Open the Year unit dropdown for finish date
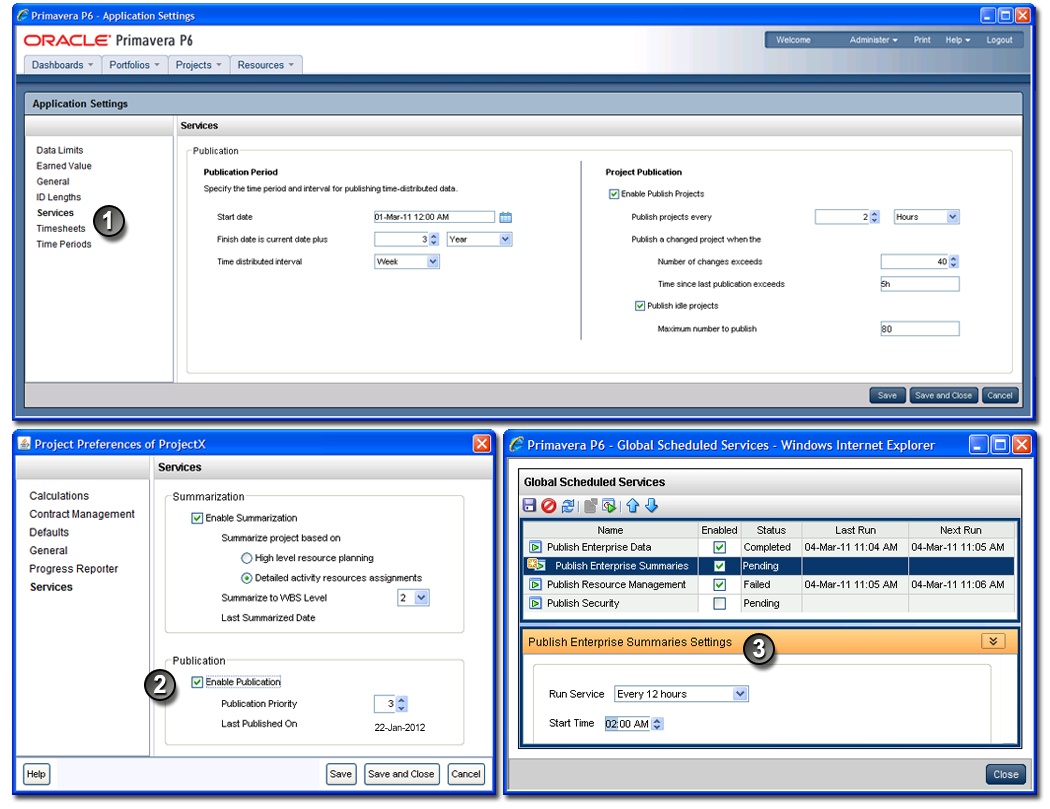This screenshot has width=1050, height=809. (505, 239)
